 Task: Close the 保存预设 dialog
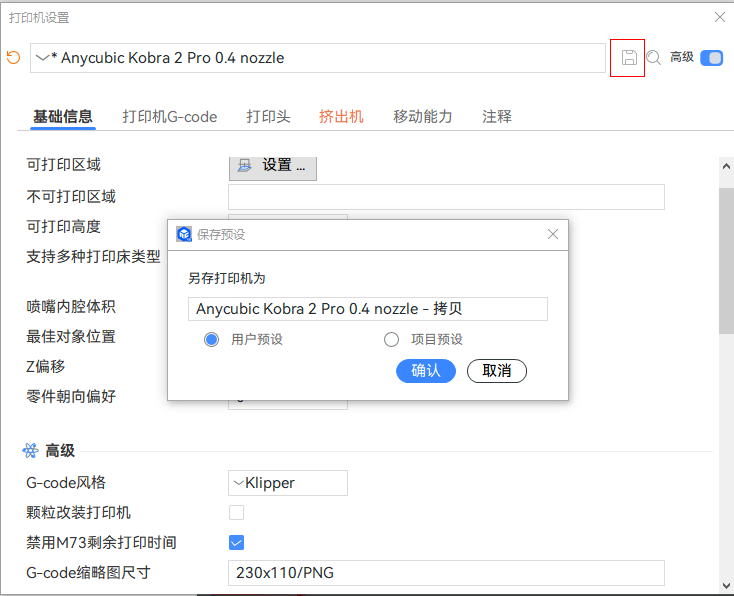click(x=553, y=234)
